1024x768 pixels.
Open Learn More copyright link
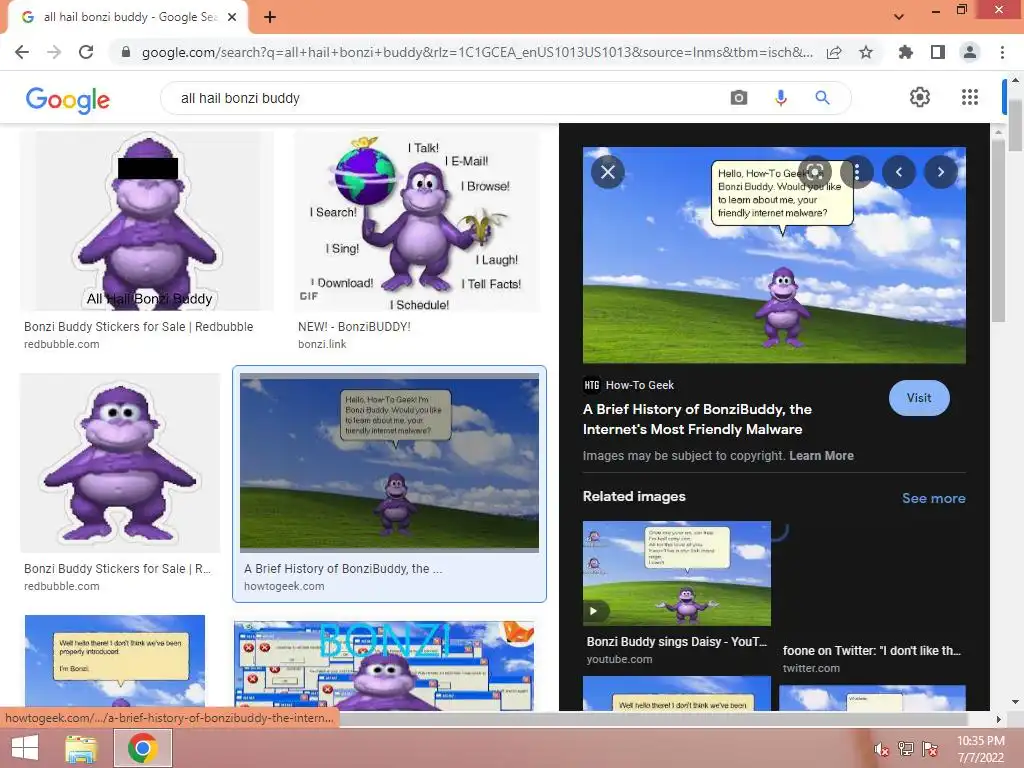[821, 456]
